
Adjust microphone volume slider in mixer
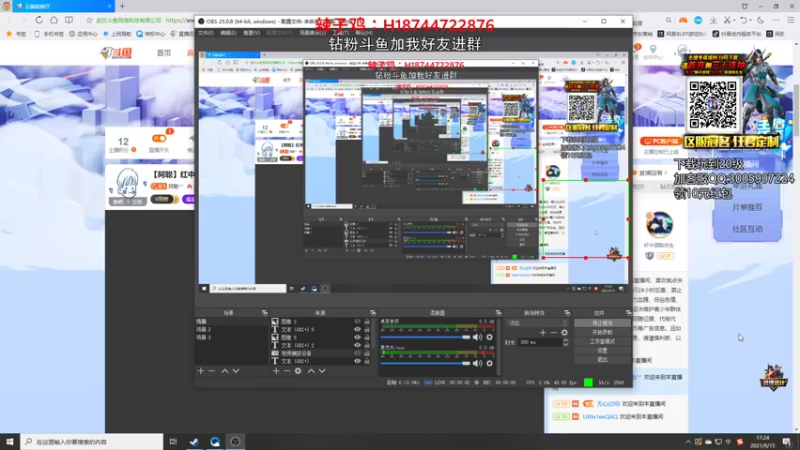426,363
